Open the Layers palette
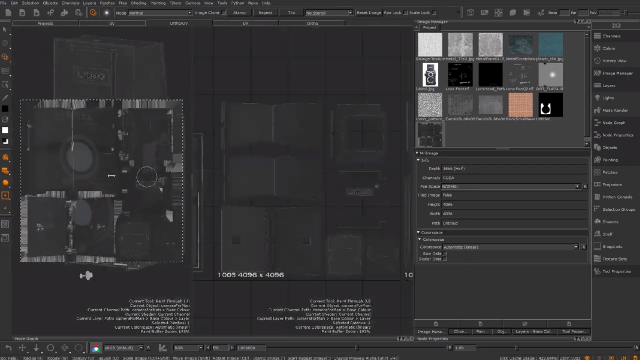Screen dimensions: 640x360 [x=614, y=85]
